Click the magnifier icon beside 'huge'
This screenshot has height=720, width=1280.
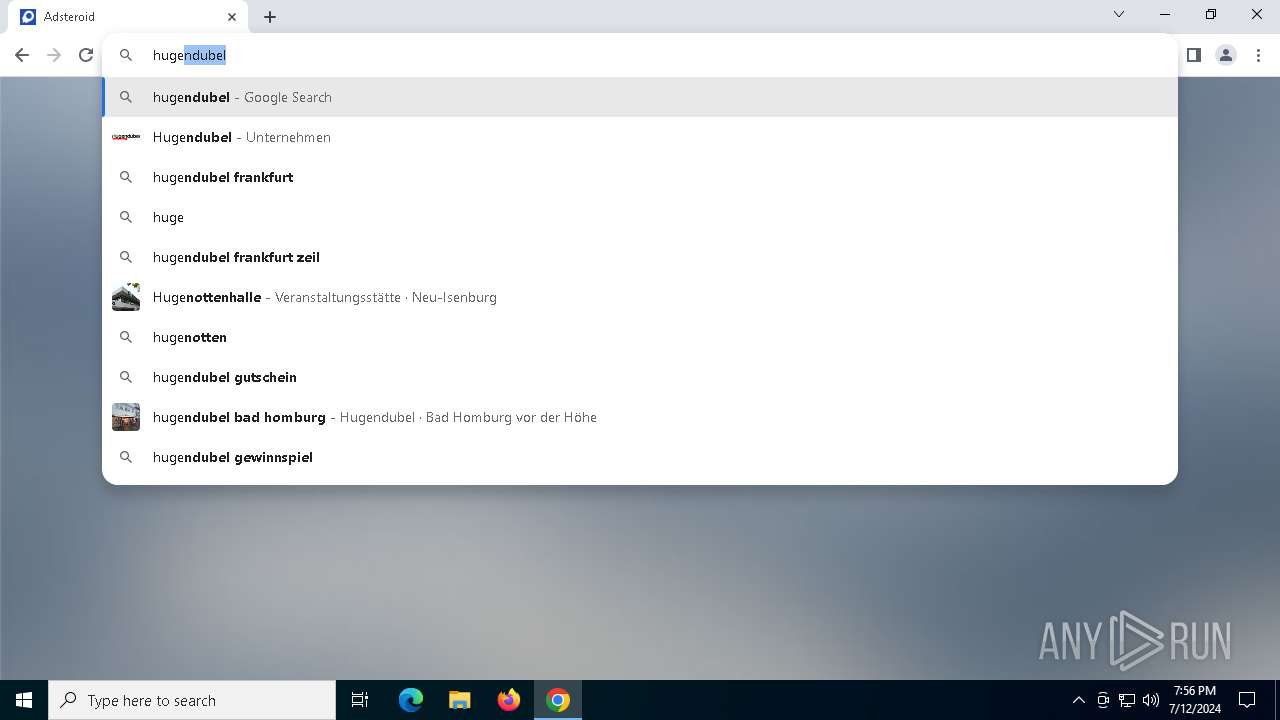[x=126, y=217]
